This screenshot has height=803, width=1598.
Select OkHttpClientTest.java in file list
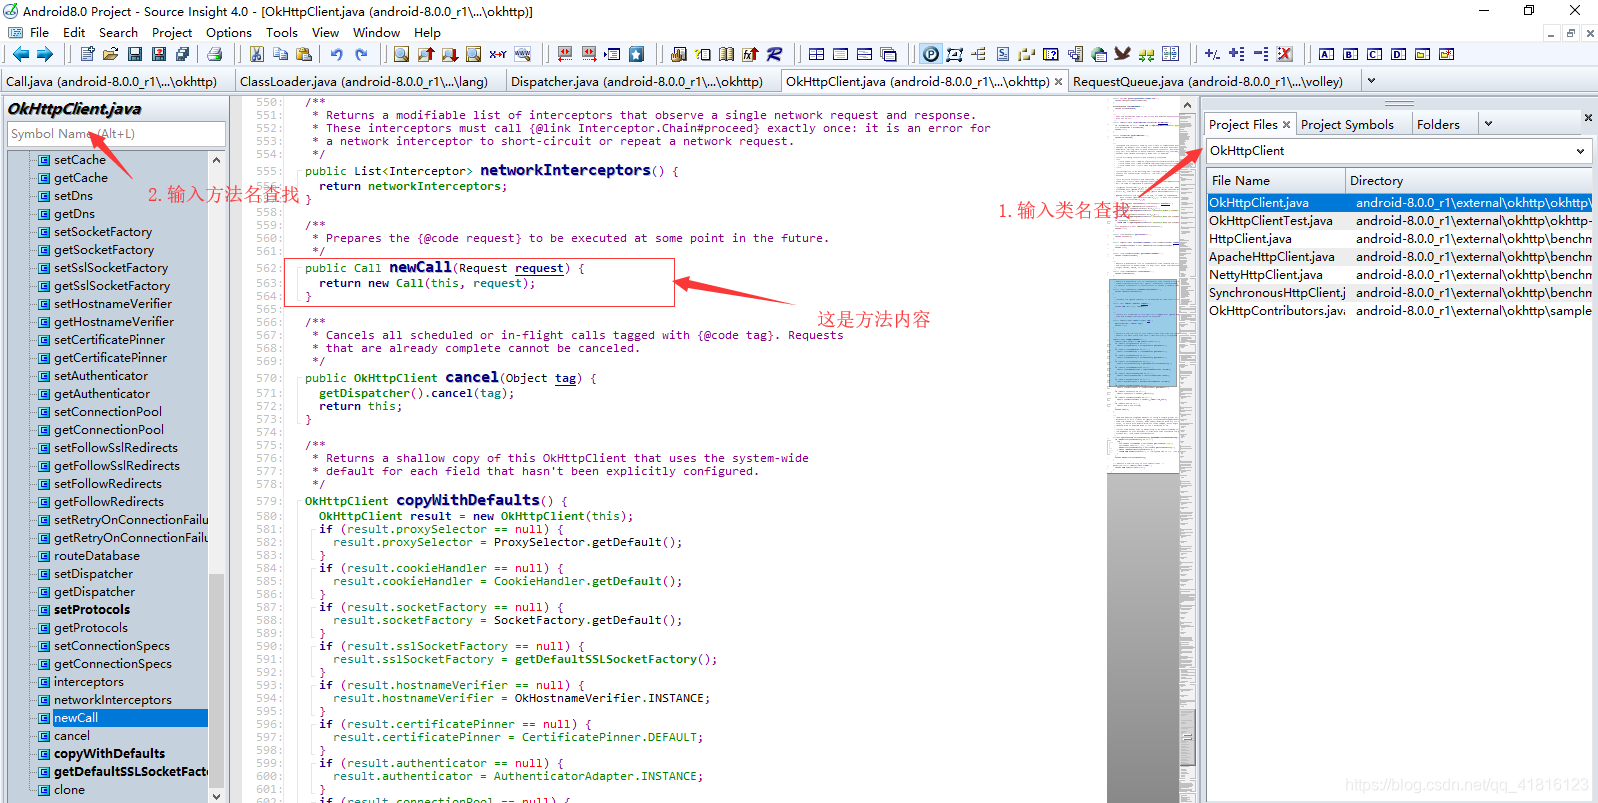(1270, 221)
